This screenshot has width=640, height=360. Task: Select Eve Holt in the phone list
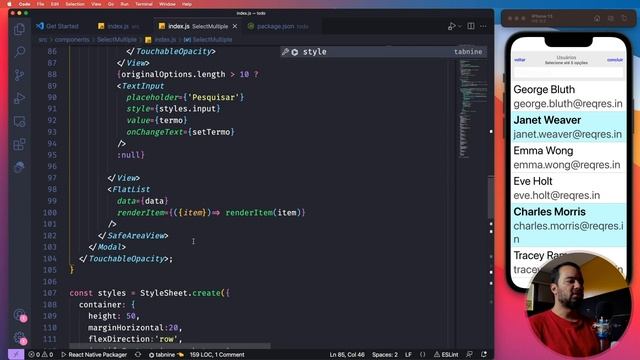pos(568,188)
